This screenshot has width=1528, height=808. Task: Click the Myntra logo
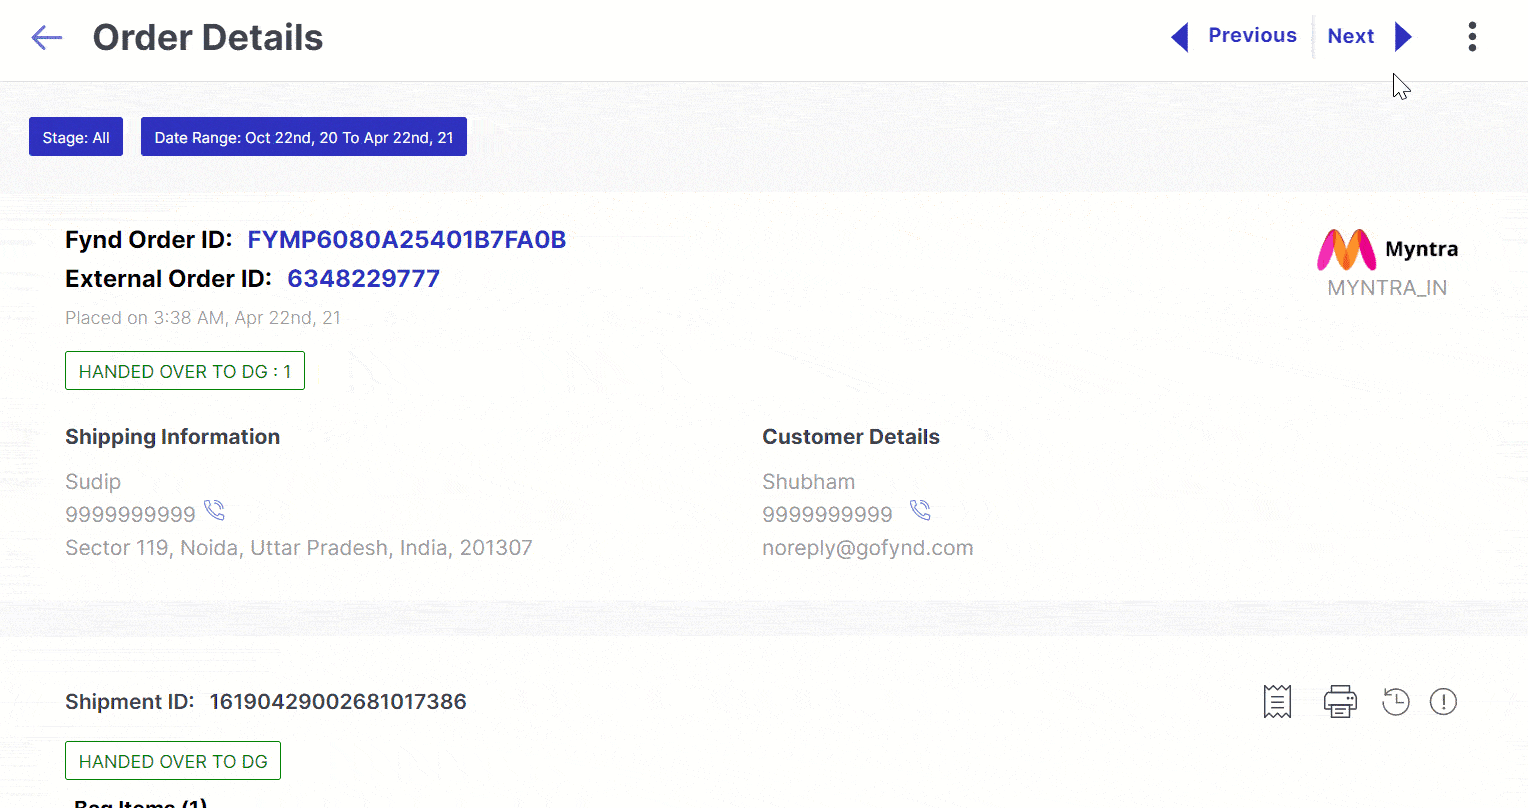1346,250
